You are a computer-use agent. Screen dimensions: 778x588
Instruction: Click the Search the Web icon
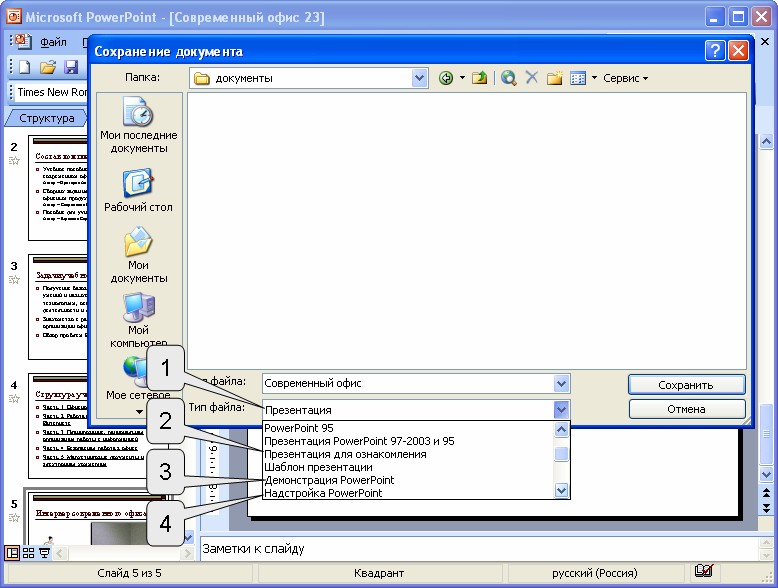509,78
